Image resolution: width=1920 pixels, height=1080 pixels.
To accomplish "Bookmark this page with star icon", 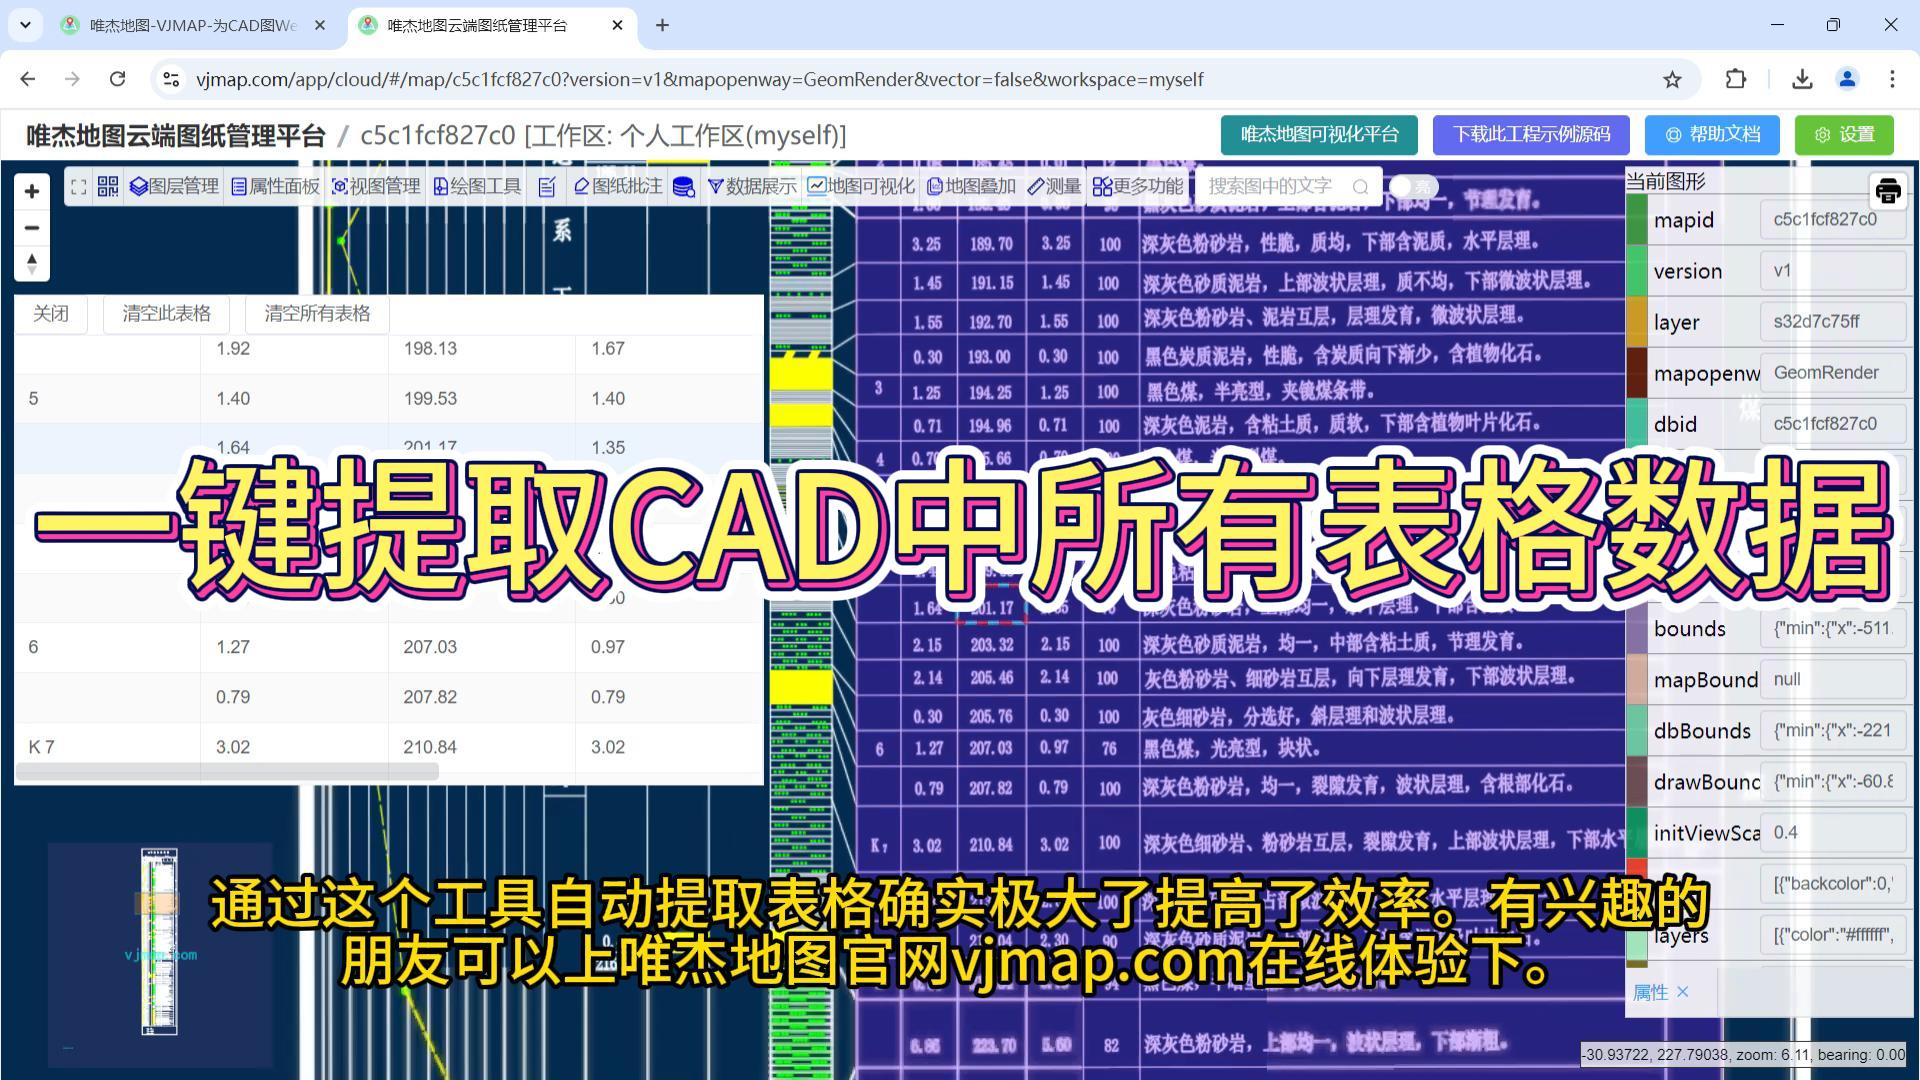I will (x=1672, y=79).
